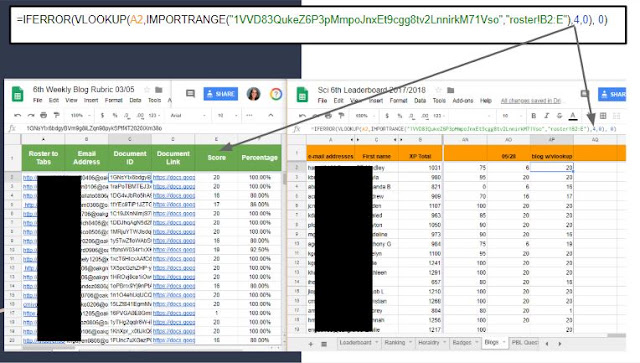Open Add-ons menu in Leaderboard window
640x363 pixels.
tap(462, 100)
